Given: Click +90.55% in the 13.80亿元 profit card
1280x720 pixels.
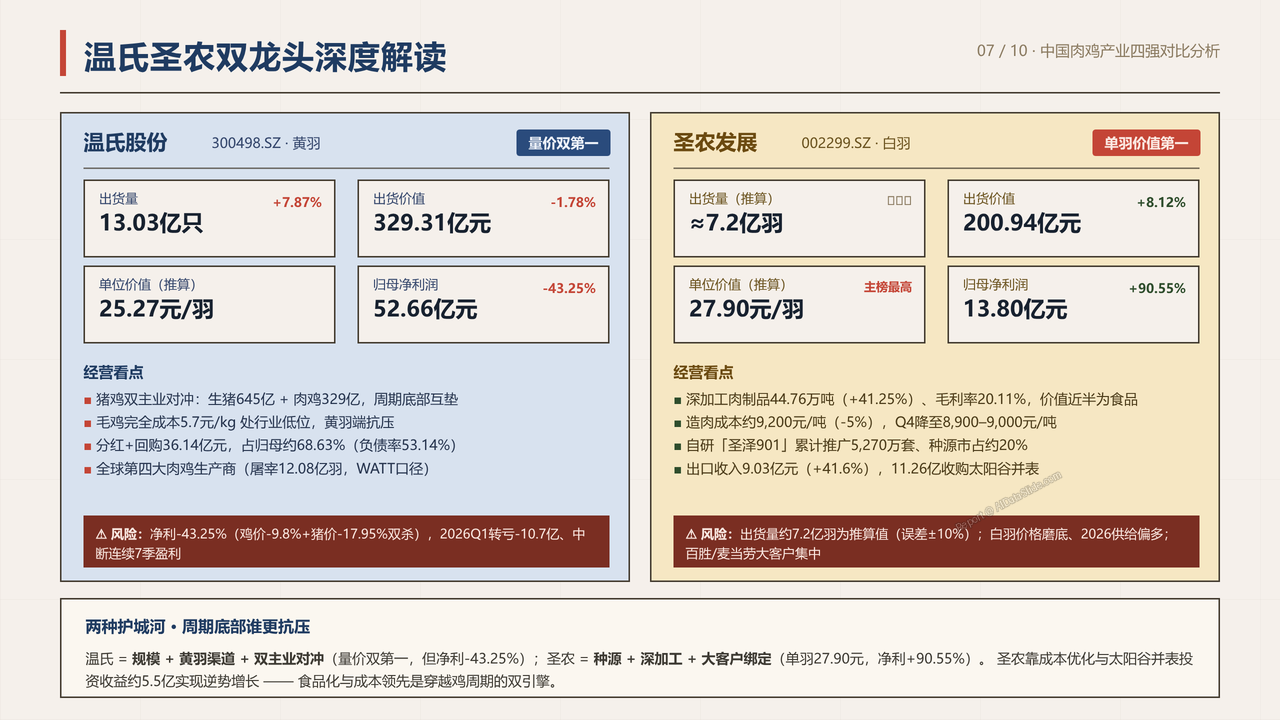Looking at the screenshot, I should coord(1157,288).
